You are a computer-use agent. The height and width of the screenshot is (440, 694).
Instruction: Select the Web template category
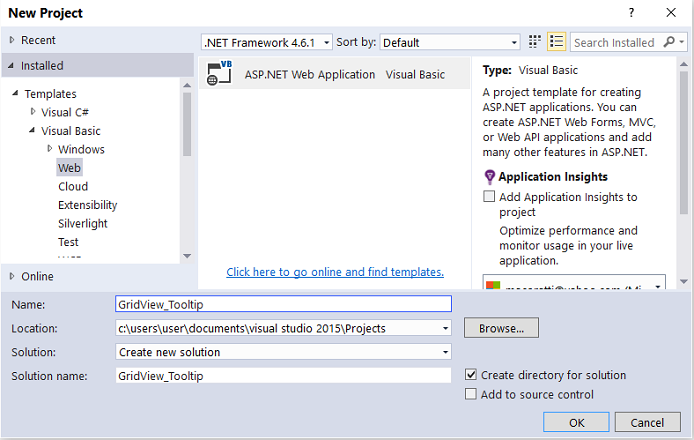pyautogui.click(x=69, y=168)
